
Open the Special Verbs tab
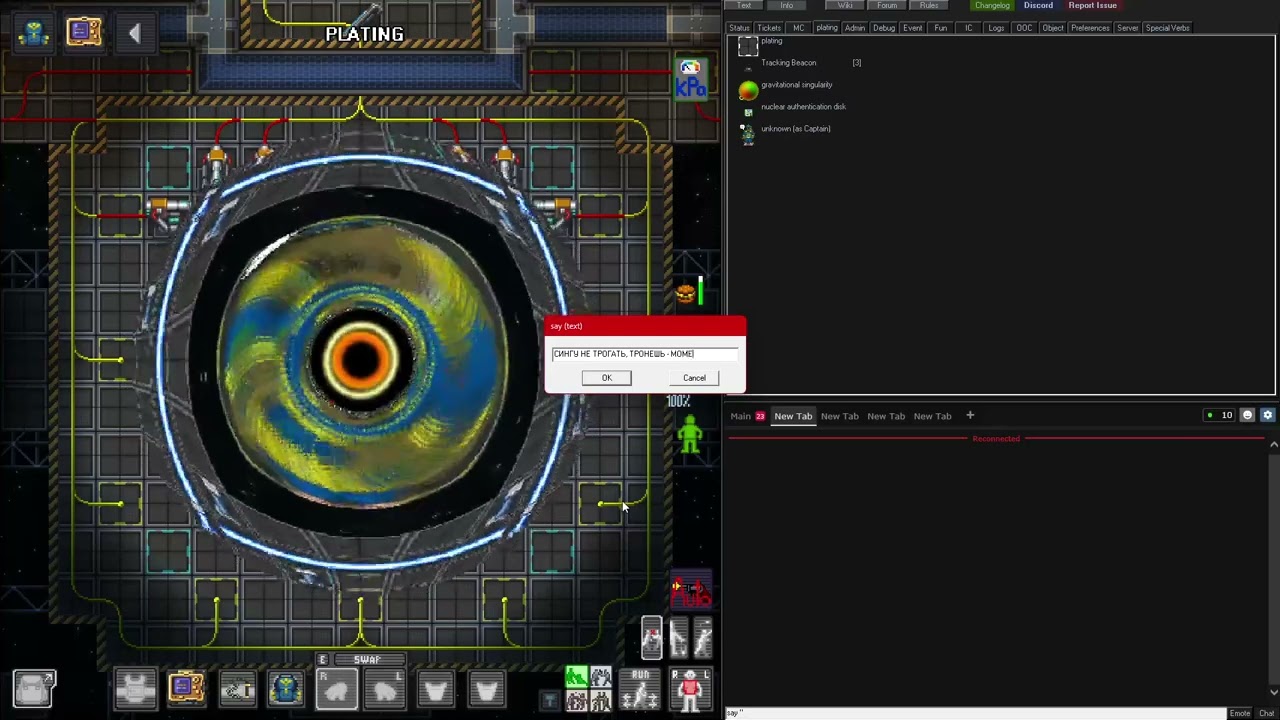coord(1167,28)
